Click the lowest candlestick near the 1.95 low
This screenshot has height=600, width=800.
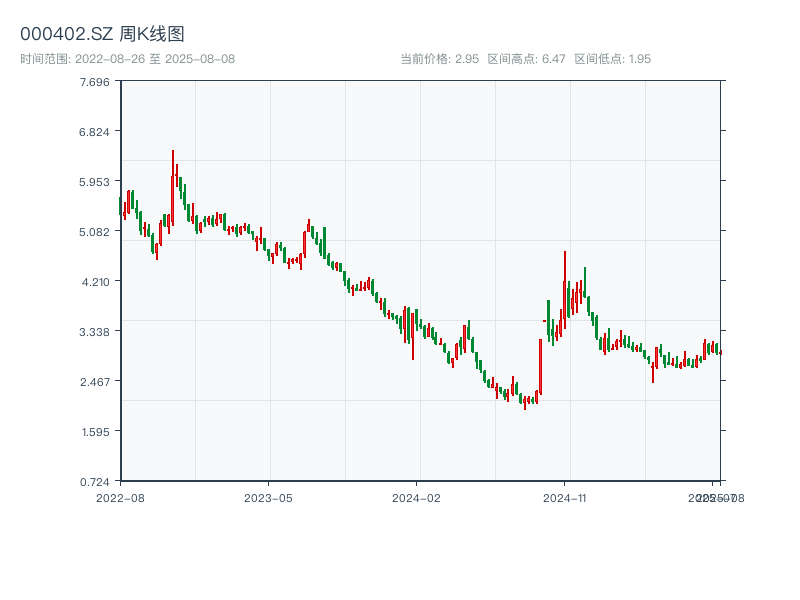(x=525, y=403)
